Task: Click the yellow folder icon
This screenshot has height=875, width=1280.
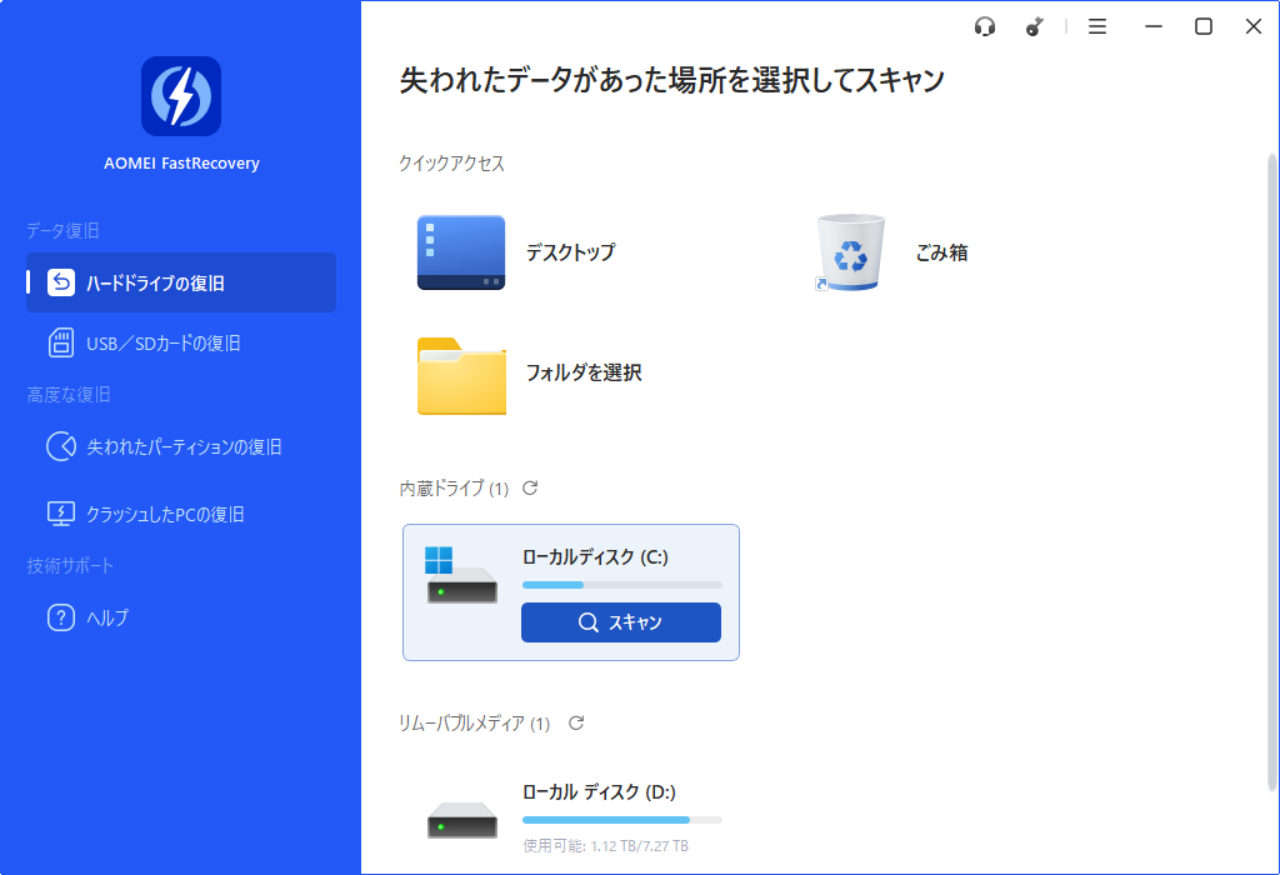Action: 461,376
